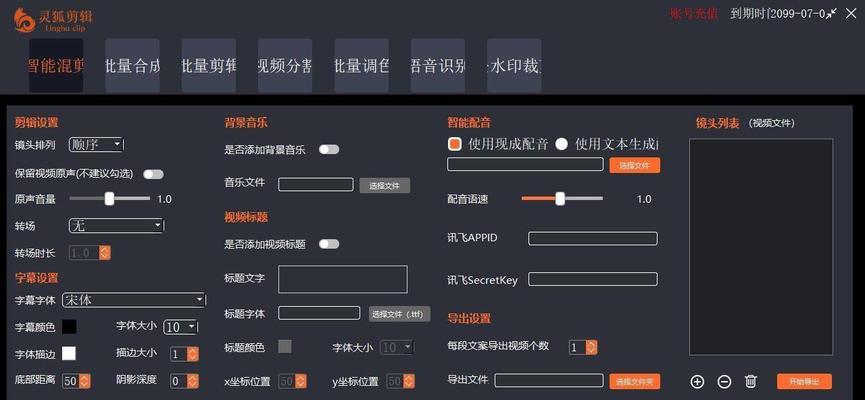Click white 字体描边 color swatch
This screenshot has width=865, height=400.
click(x=69, y=354)
